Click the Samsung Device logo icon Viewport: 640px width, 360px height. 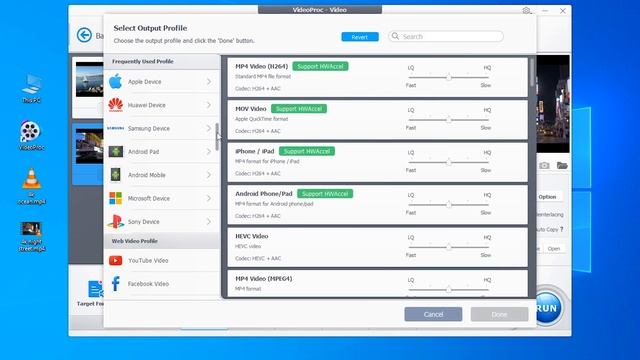click(116, 128)
